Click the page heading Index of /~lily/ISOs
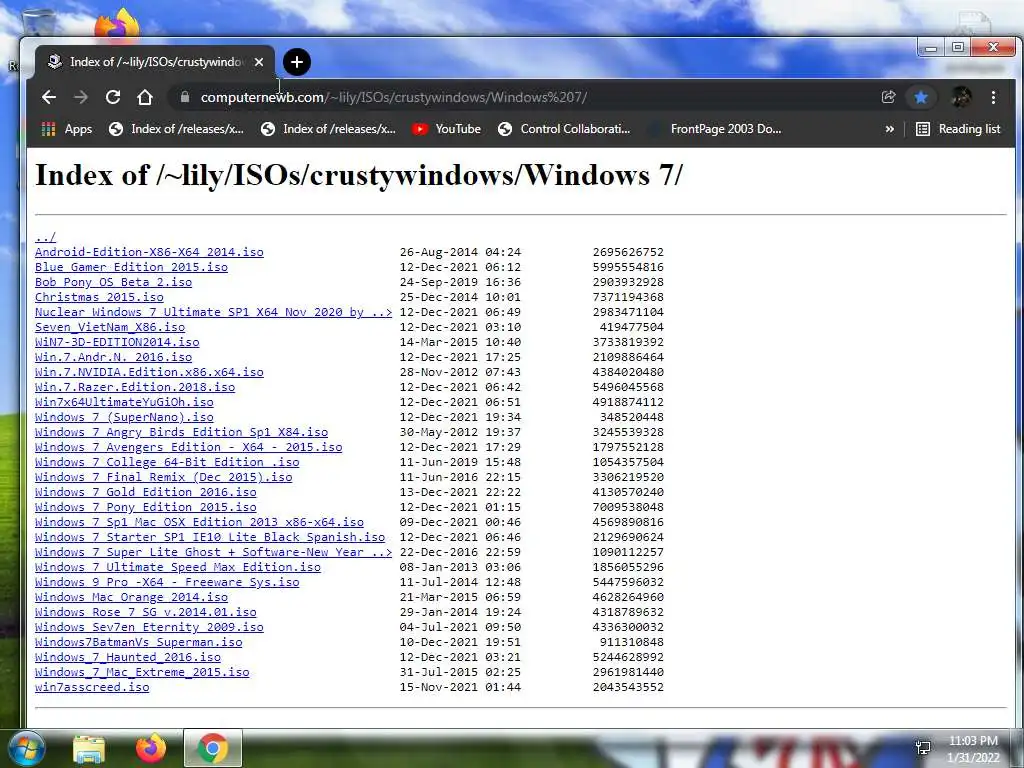 (359, 175)
